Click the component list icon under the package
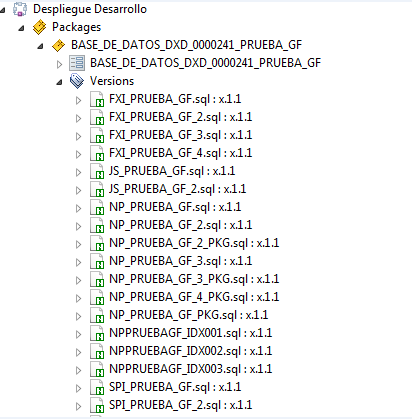 [x=77, y=63]
